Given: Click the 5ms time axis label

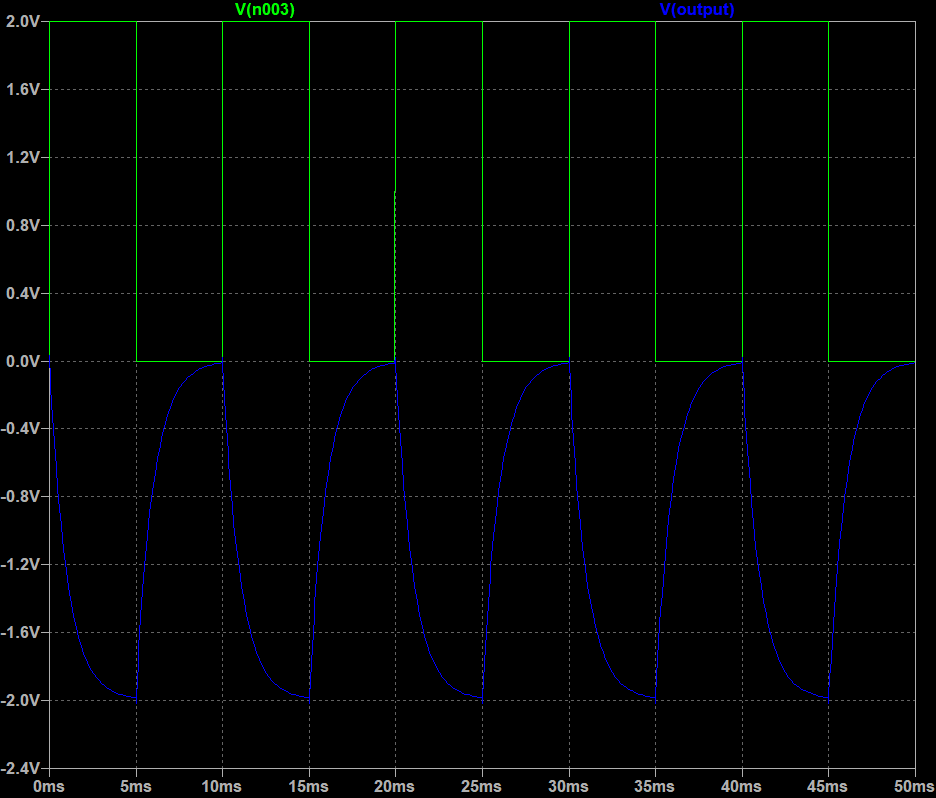Looking at the screenshot, I should point(136,787).
